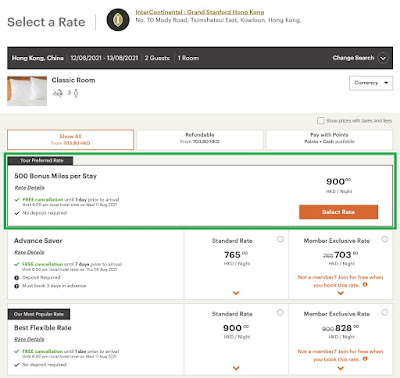The width and height of the screenshot is (400, 378).
Task: Expand Best Flexible Standard Rate chevron
Action: (x=236, y=368)
